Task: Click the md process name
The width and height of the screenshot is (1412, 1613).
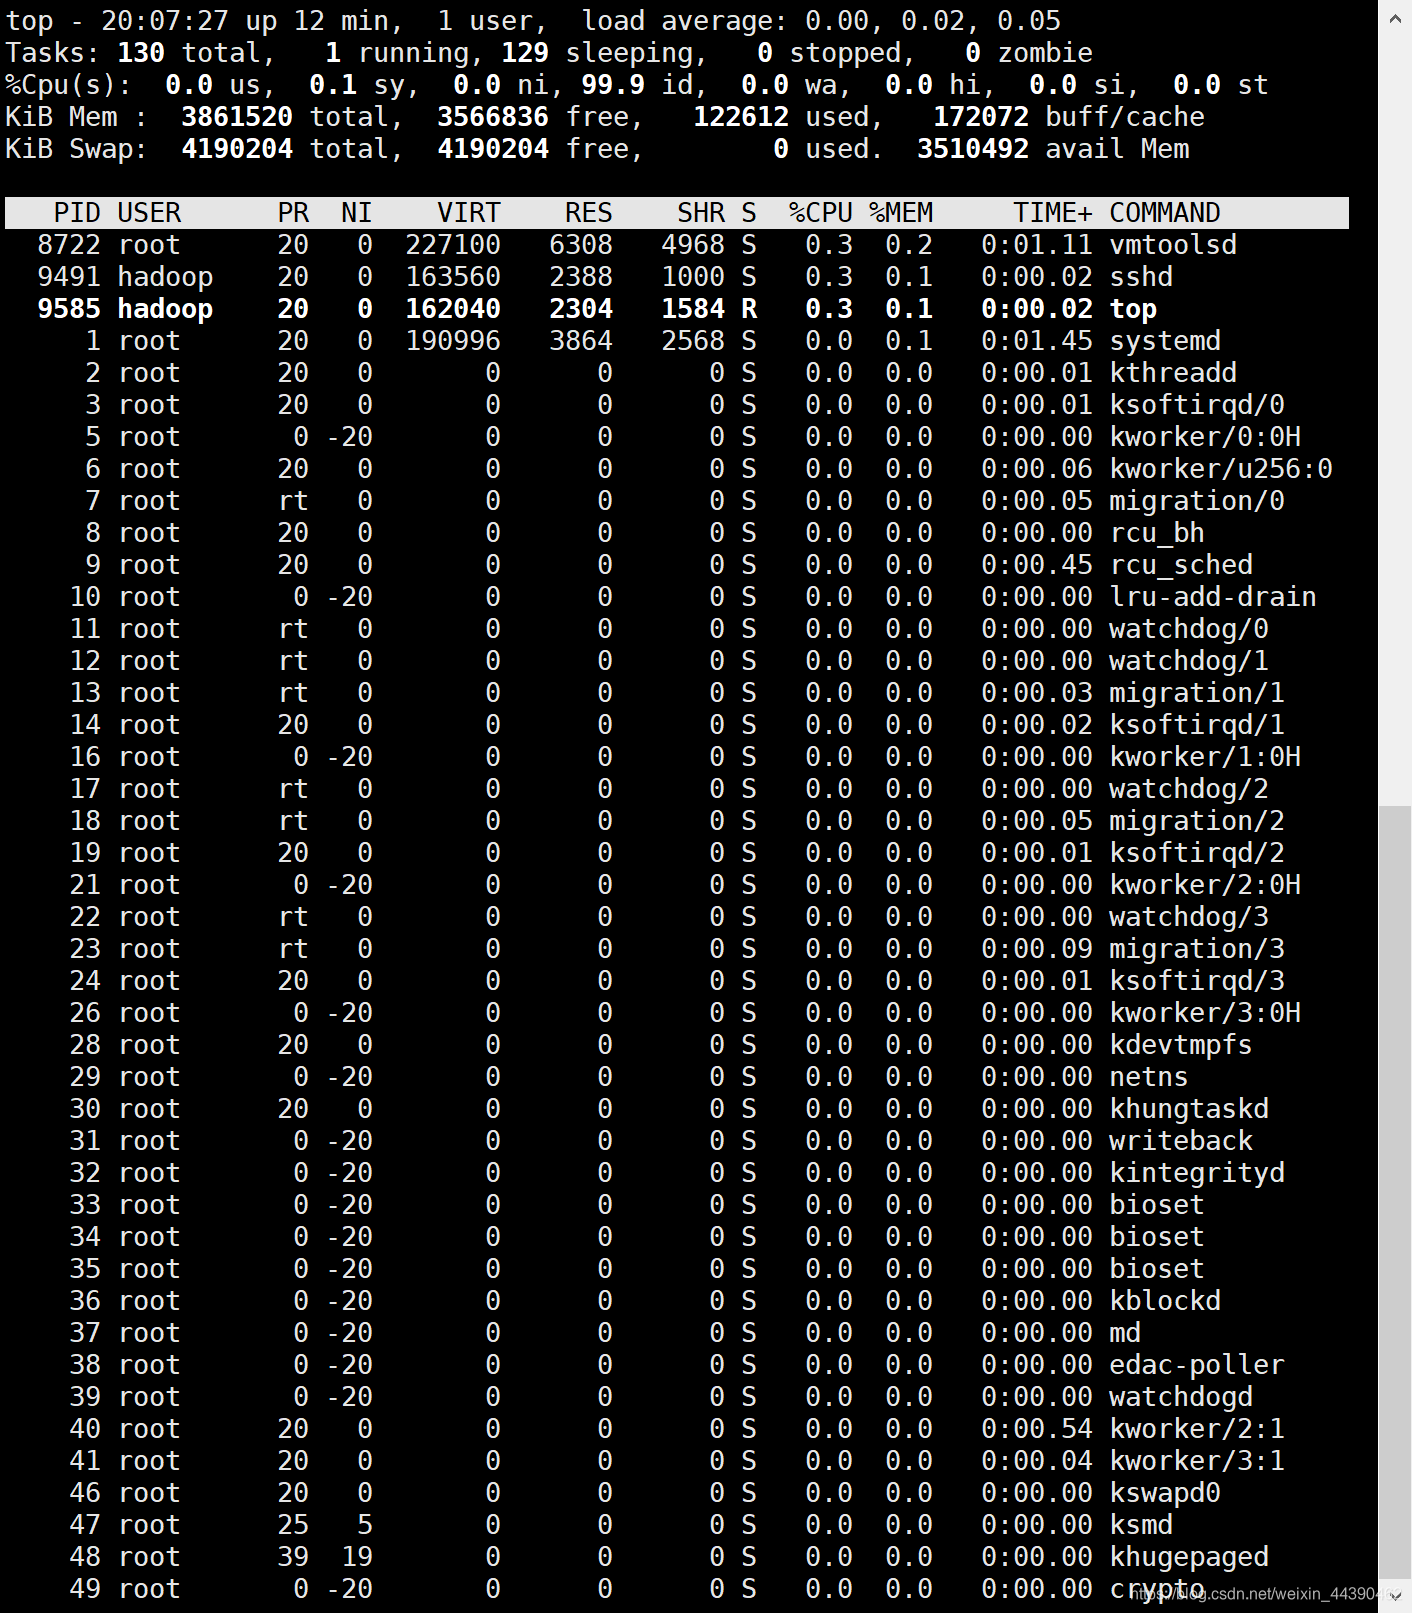Action: coord(1125,1333)
